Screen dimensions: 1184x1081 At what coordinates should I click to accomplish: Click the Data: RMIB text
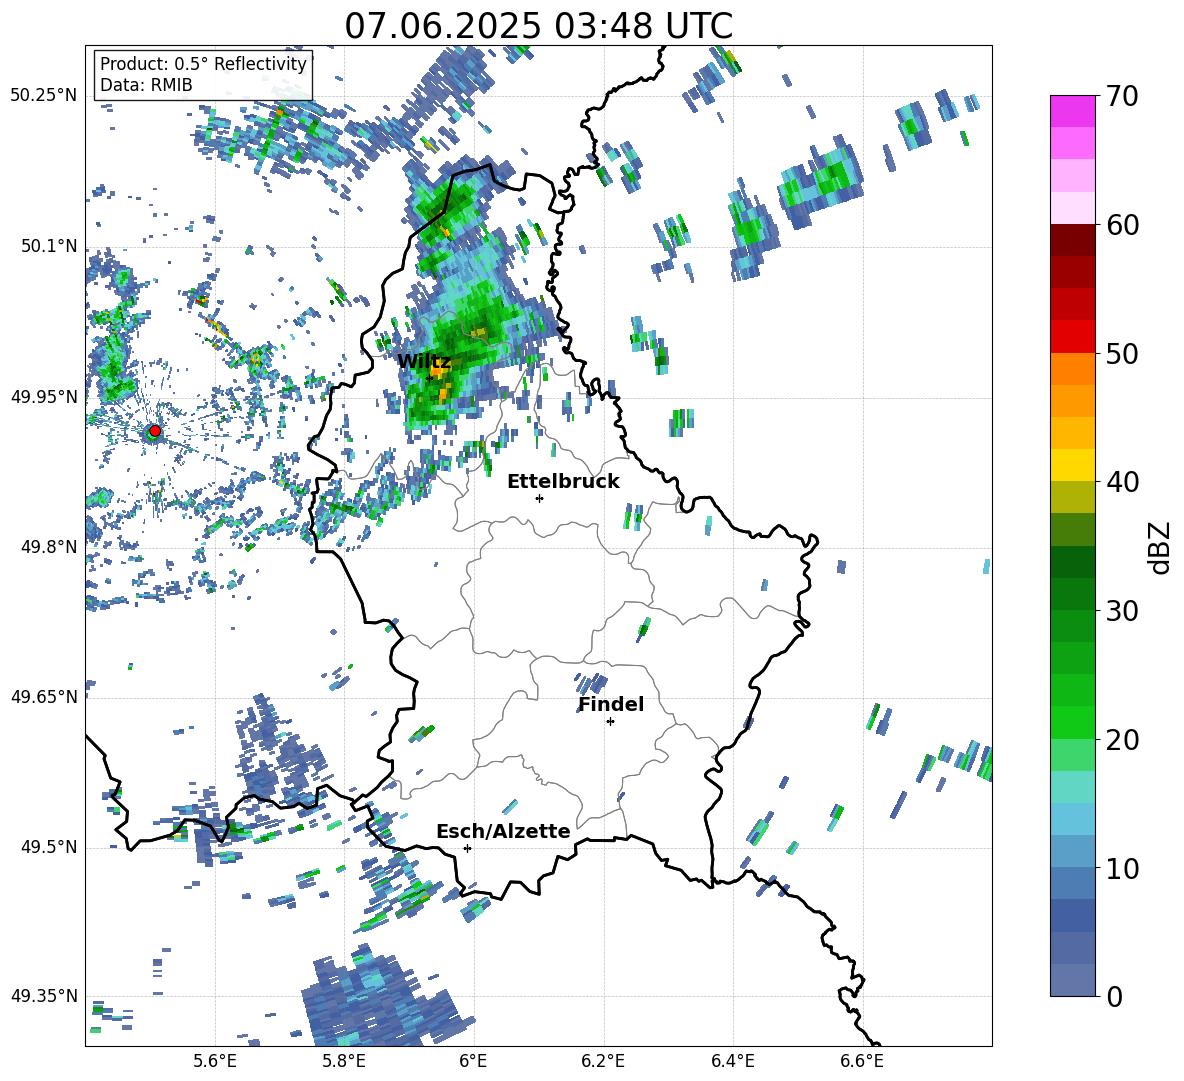(x=146, y=85)
